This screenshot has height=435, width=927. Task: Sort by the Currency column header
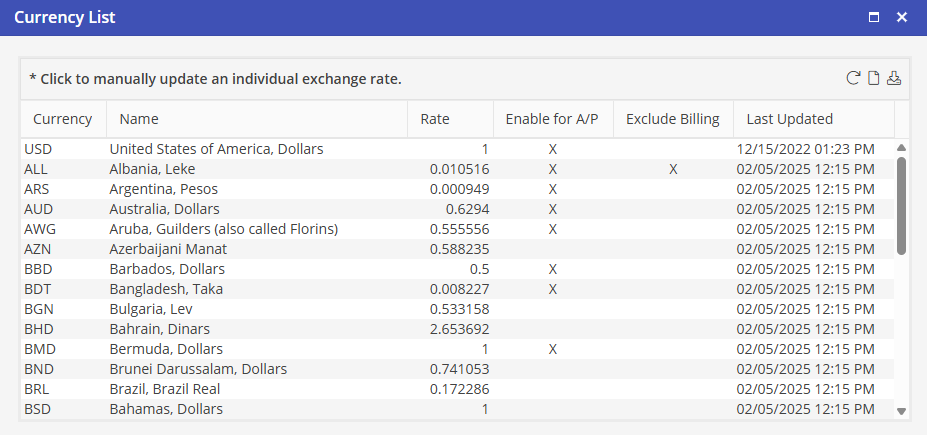pyautogui.click(x=62, y=119)
